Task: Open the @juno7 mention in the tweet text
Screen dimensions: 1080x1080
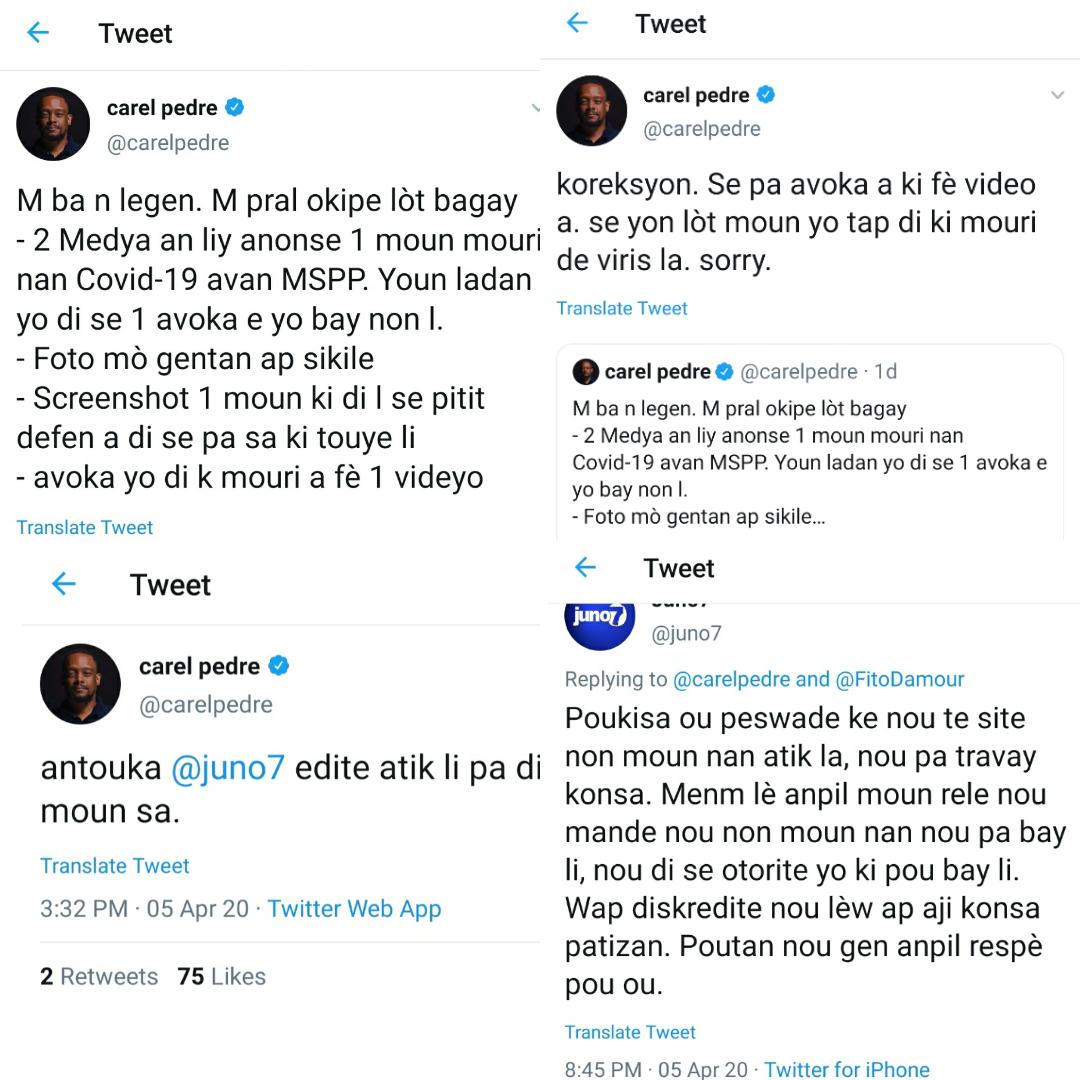Action: pos(228,768)
